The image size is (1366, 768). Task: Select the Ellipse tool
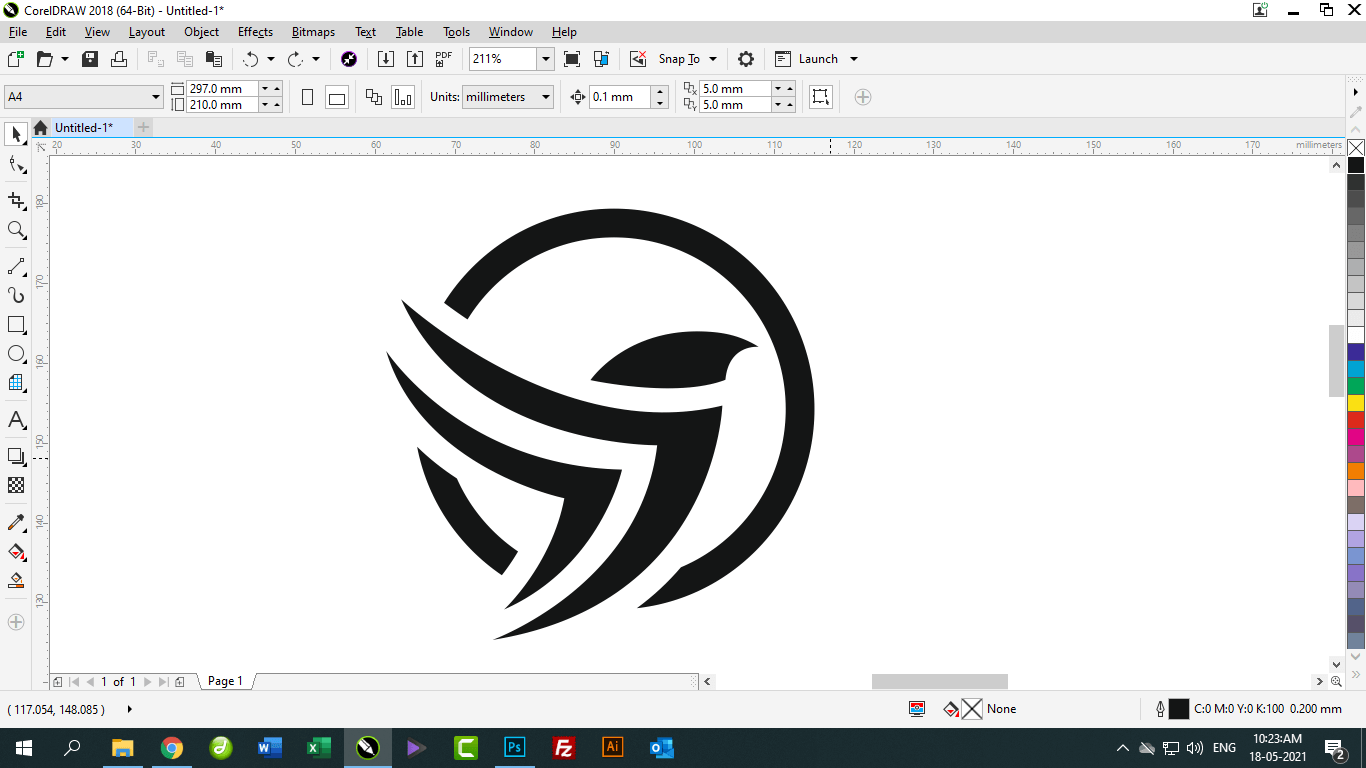[x=16, y=354]
